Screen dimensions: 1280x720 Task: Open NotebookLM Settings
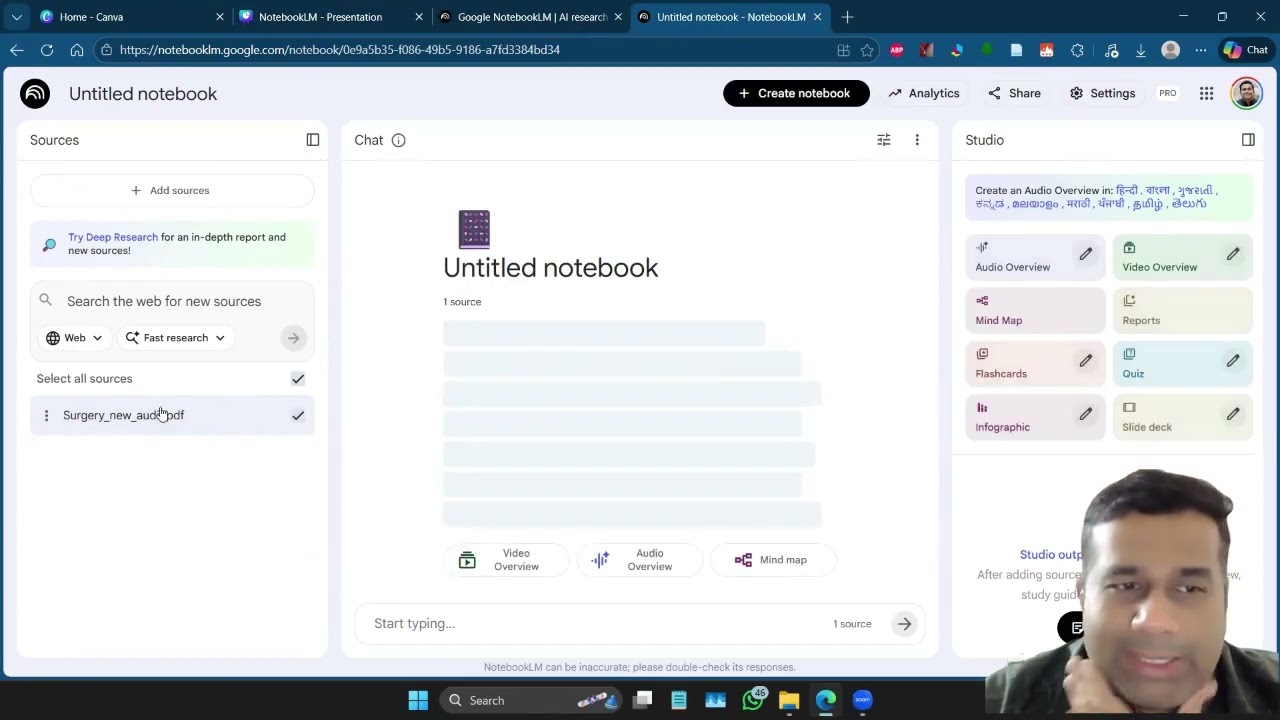point(1103,93)
